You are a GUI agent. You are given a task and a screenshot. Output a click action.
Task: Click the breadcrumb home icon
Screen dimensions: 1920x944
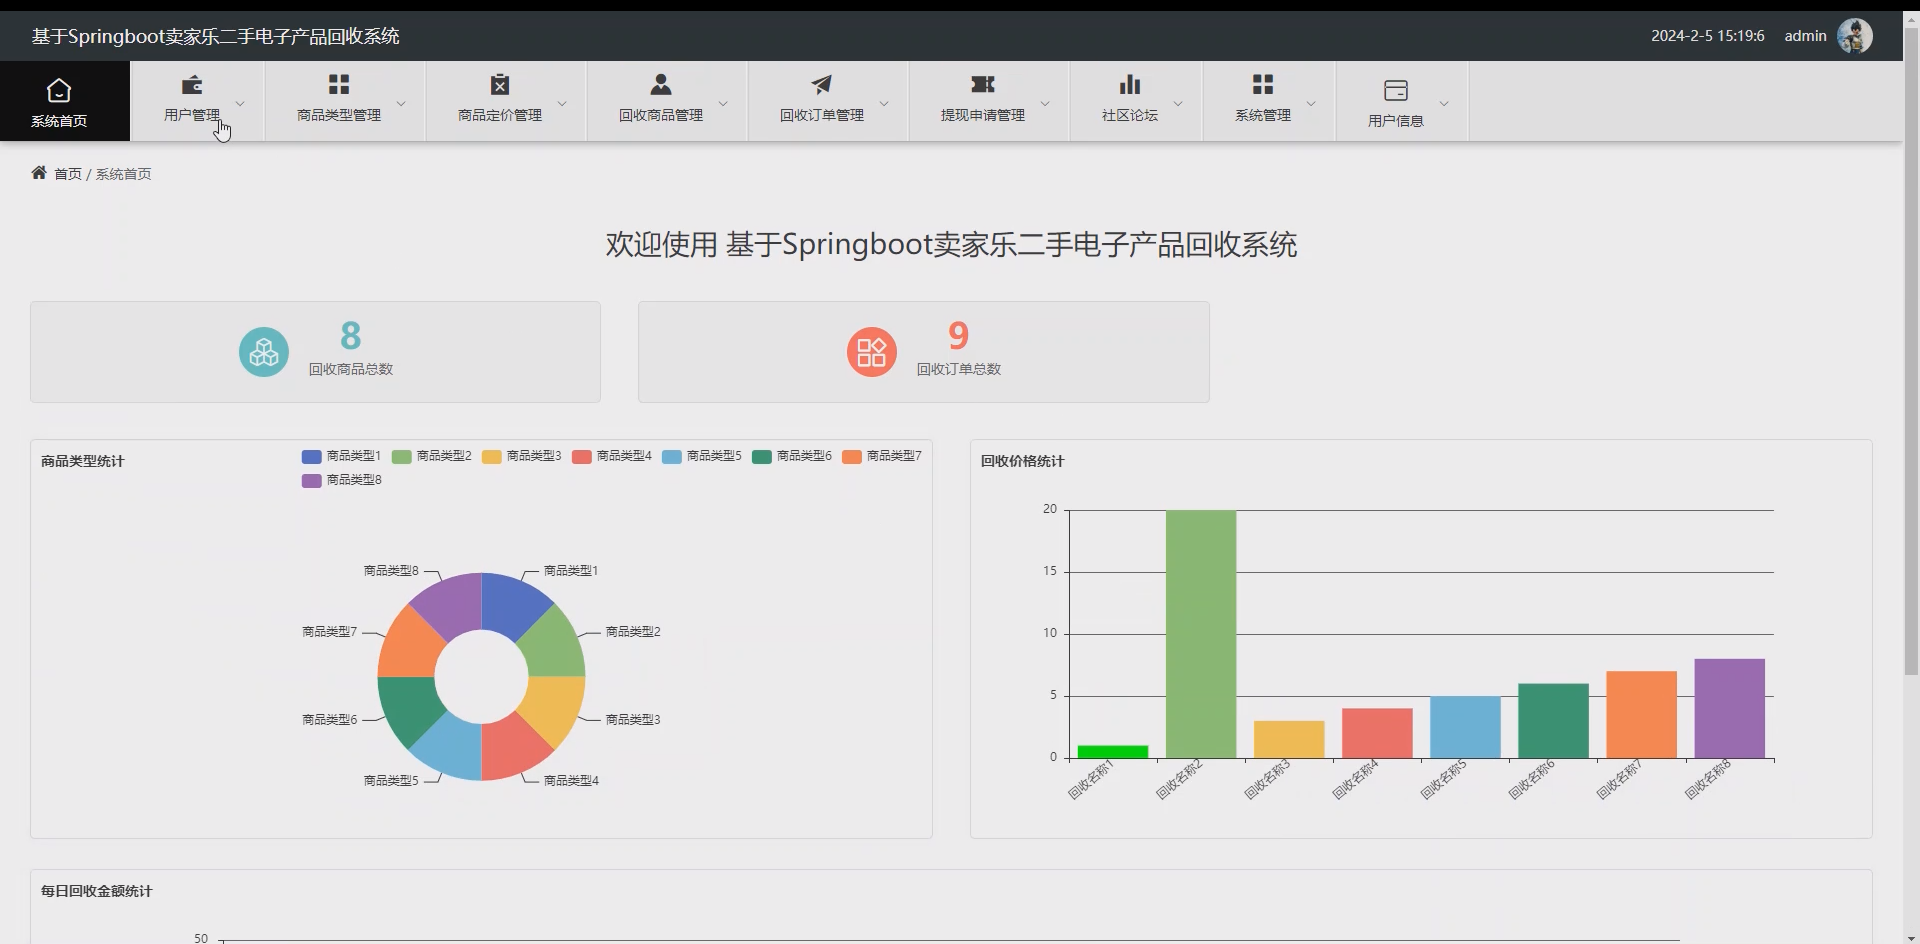pos(37,172)
